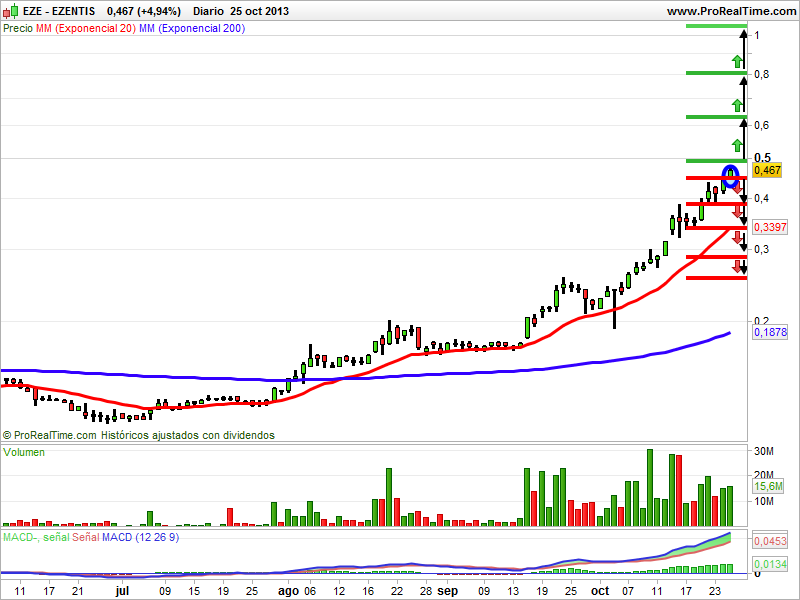
Task: Select the MACD-, señal legend label
Action: (x=36, y=537)
